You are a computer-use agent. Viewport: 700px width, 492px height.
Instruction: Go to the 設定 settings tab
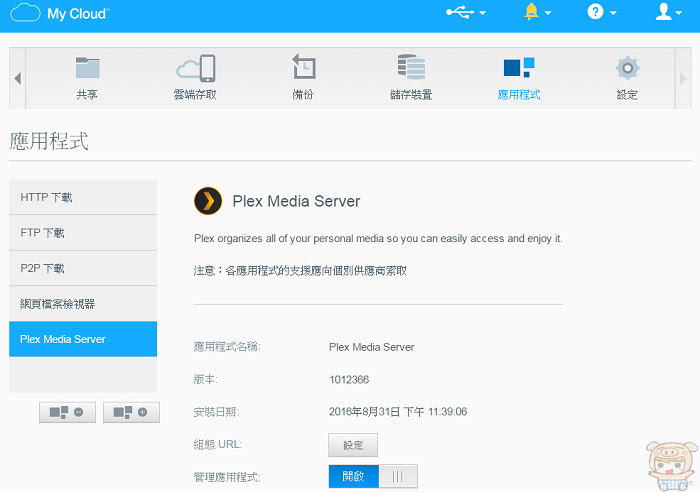click(x=627, y=78)
